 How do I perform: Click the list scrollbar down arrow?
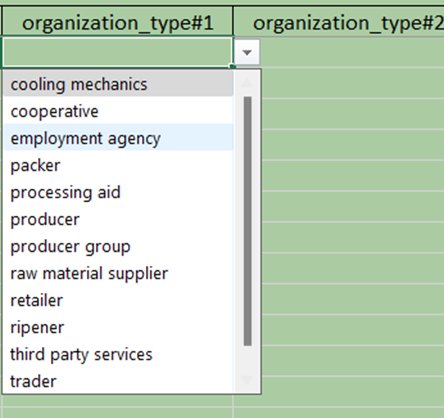point(247,380)
